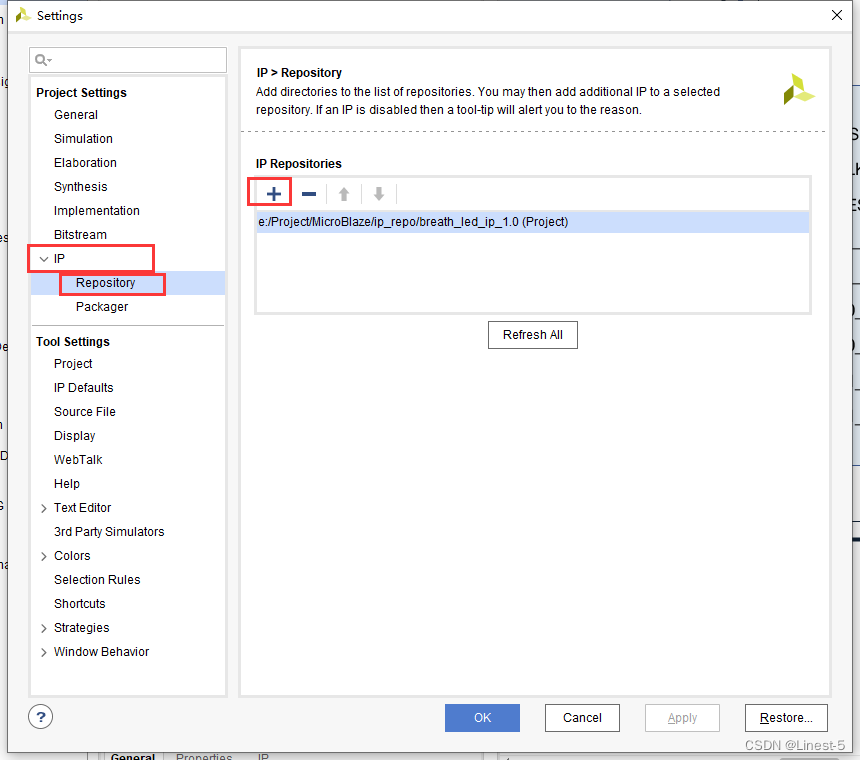Click the Restore... button
860x760 pixels.
coord(786,718)
